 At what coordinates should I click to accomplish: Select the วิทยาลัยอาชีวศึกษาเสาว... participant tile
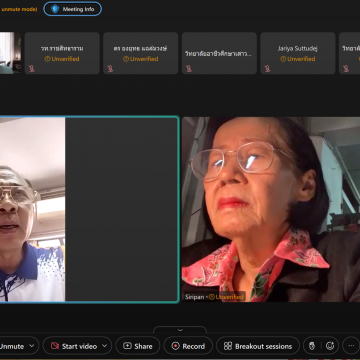[219, 53]
